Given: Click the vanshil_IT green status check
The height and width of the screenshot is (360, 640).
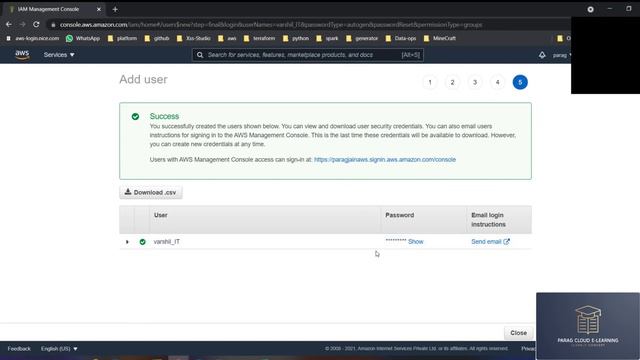Looking at the screenshot, I should [142, 242].
